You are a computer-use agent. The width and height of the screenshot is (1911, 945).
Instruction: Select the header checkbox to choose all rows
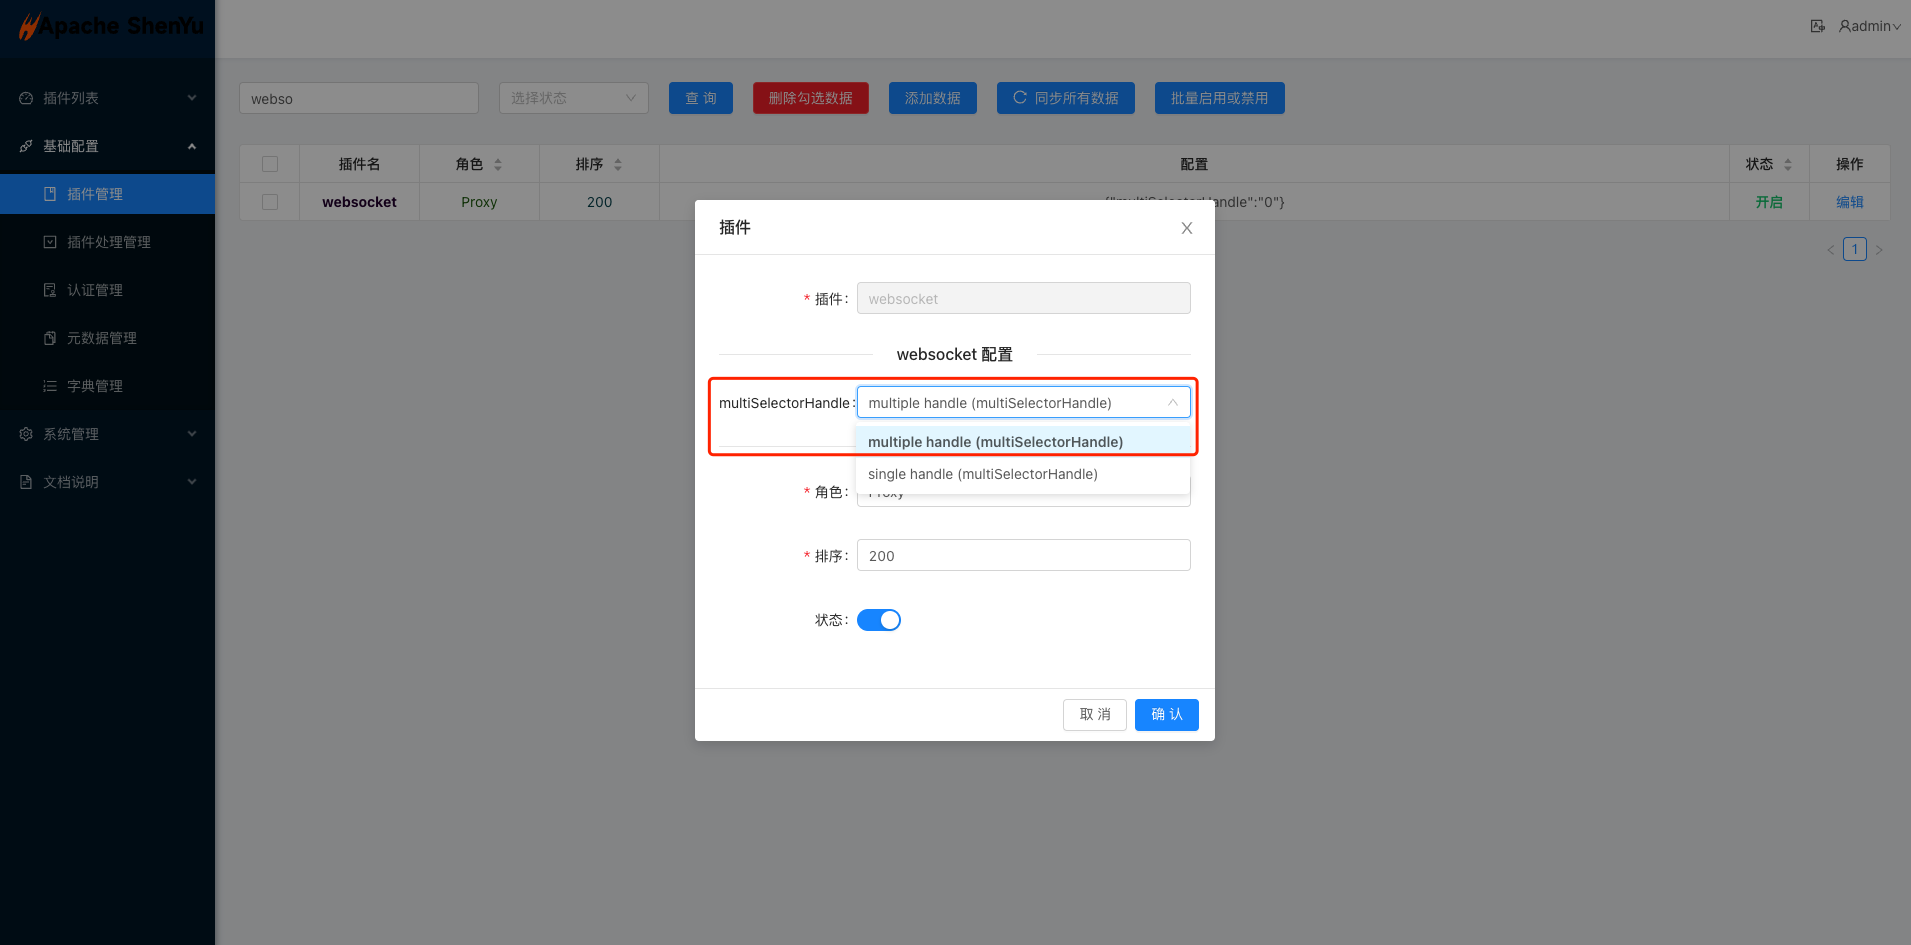pyautogui.click(x=269, y=163)
